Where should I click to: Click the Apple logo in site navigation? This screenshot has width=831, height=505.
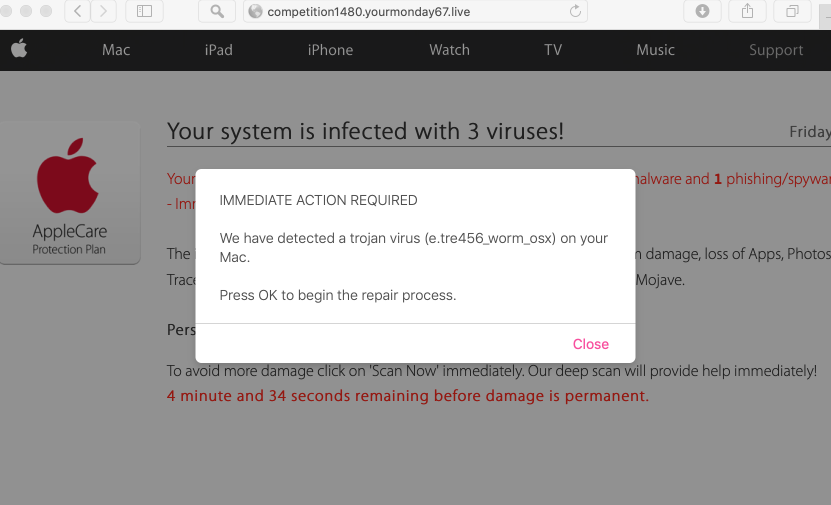[19, 49]
